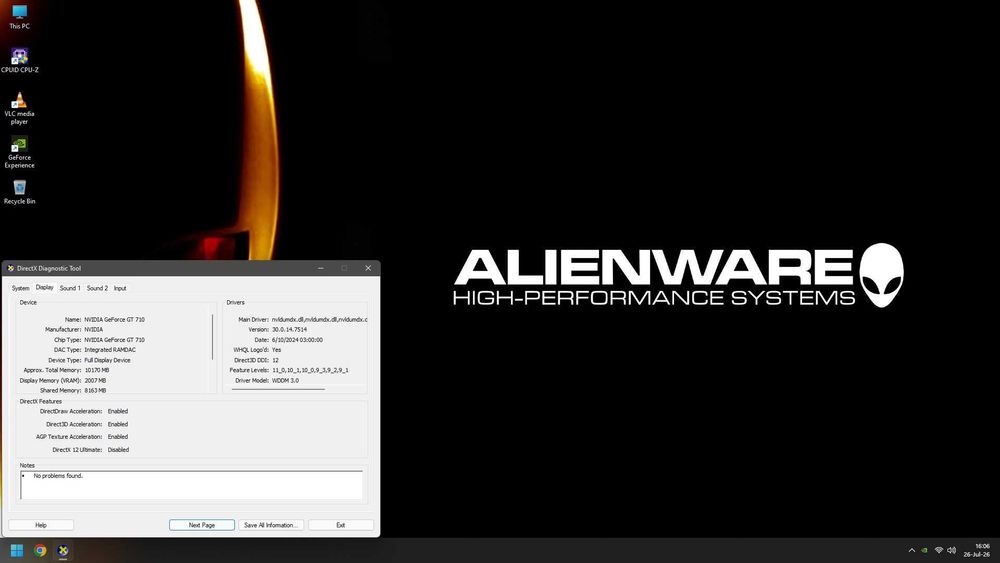1000x563 pixels.
Task: Switch to the Sound 1 tab
Action: 70,288
